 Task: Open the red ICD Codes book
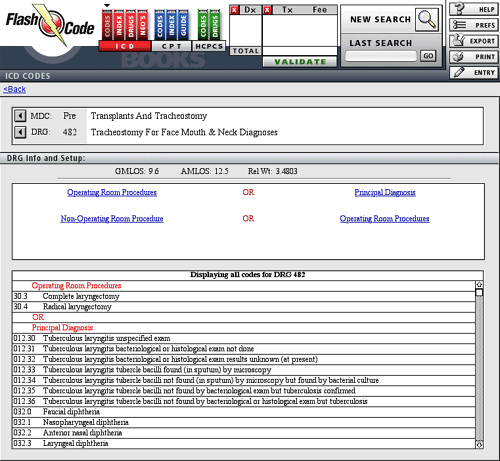point(107,25)
